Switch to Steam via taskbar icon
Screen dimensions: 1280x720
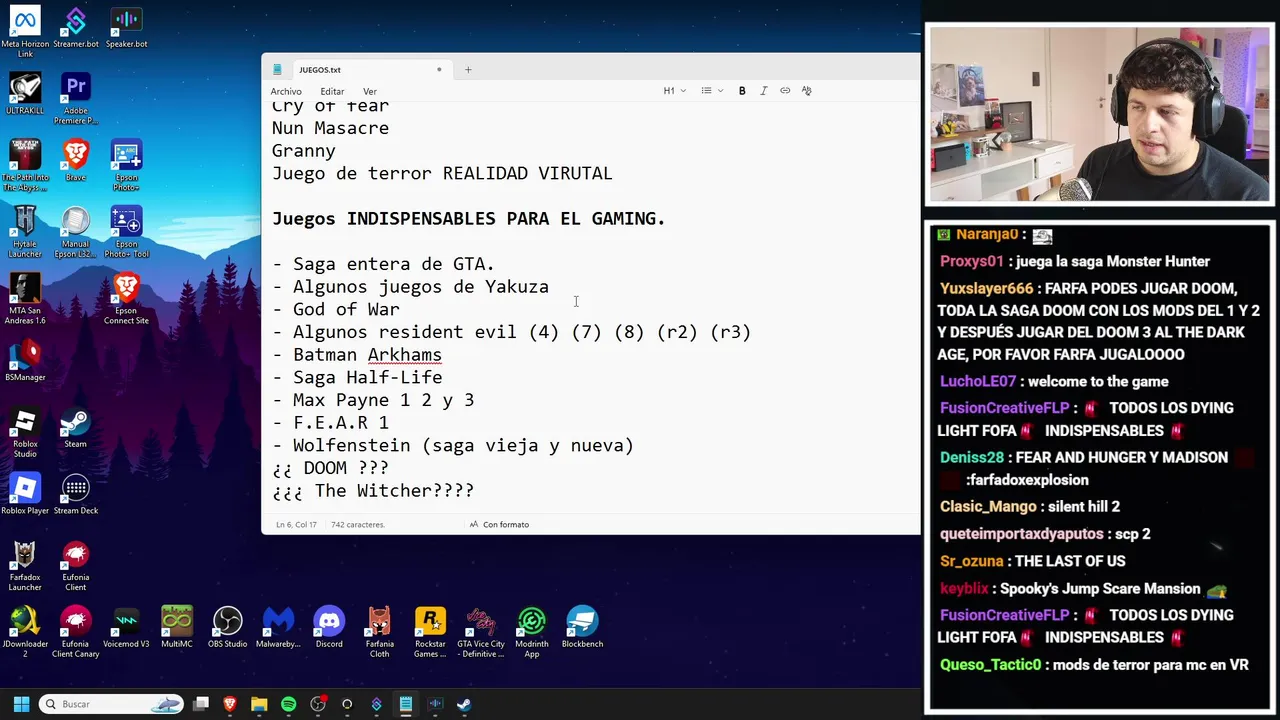tap(464, 704)
